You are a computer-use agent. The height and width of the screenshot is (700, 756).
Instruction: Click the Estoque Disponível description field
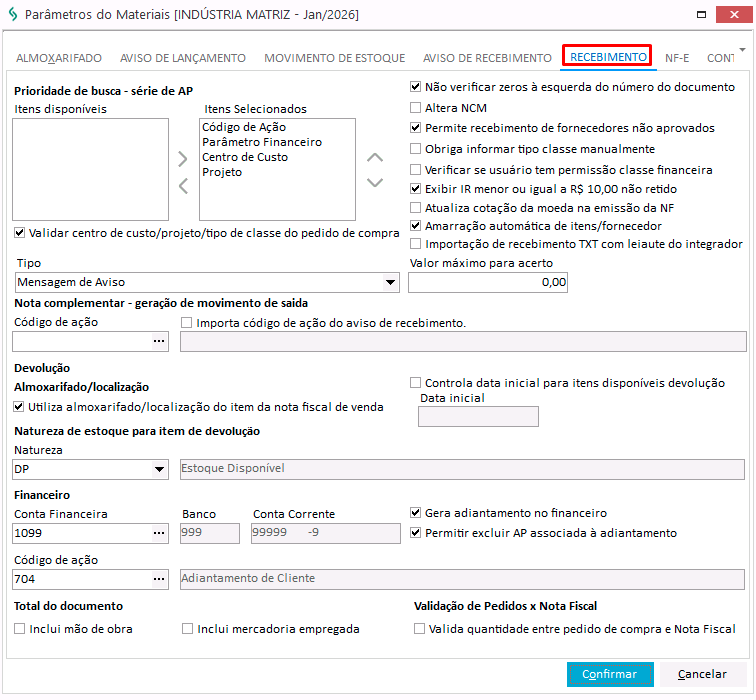462,469
